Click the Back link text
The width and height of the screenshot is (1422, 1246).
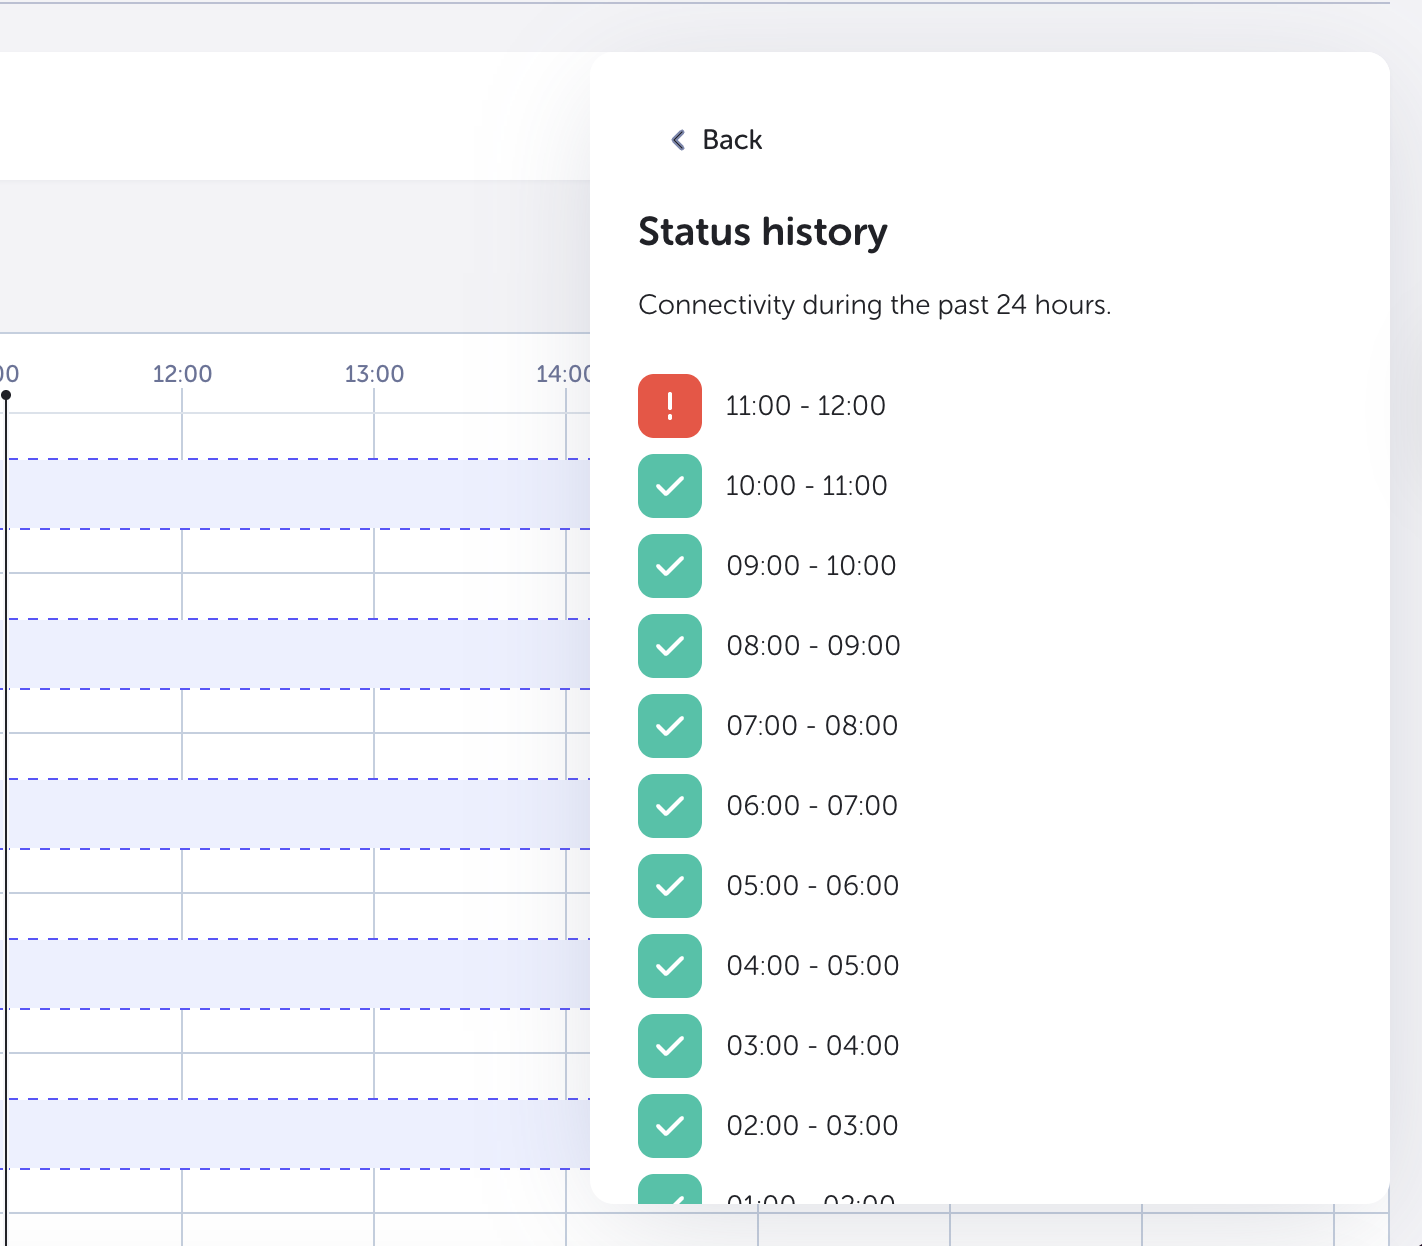coord(732,140)
